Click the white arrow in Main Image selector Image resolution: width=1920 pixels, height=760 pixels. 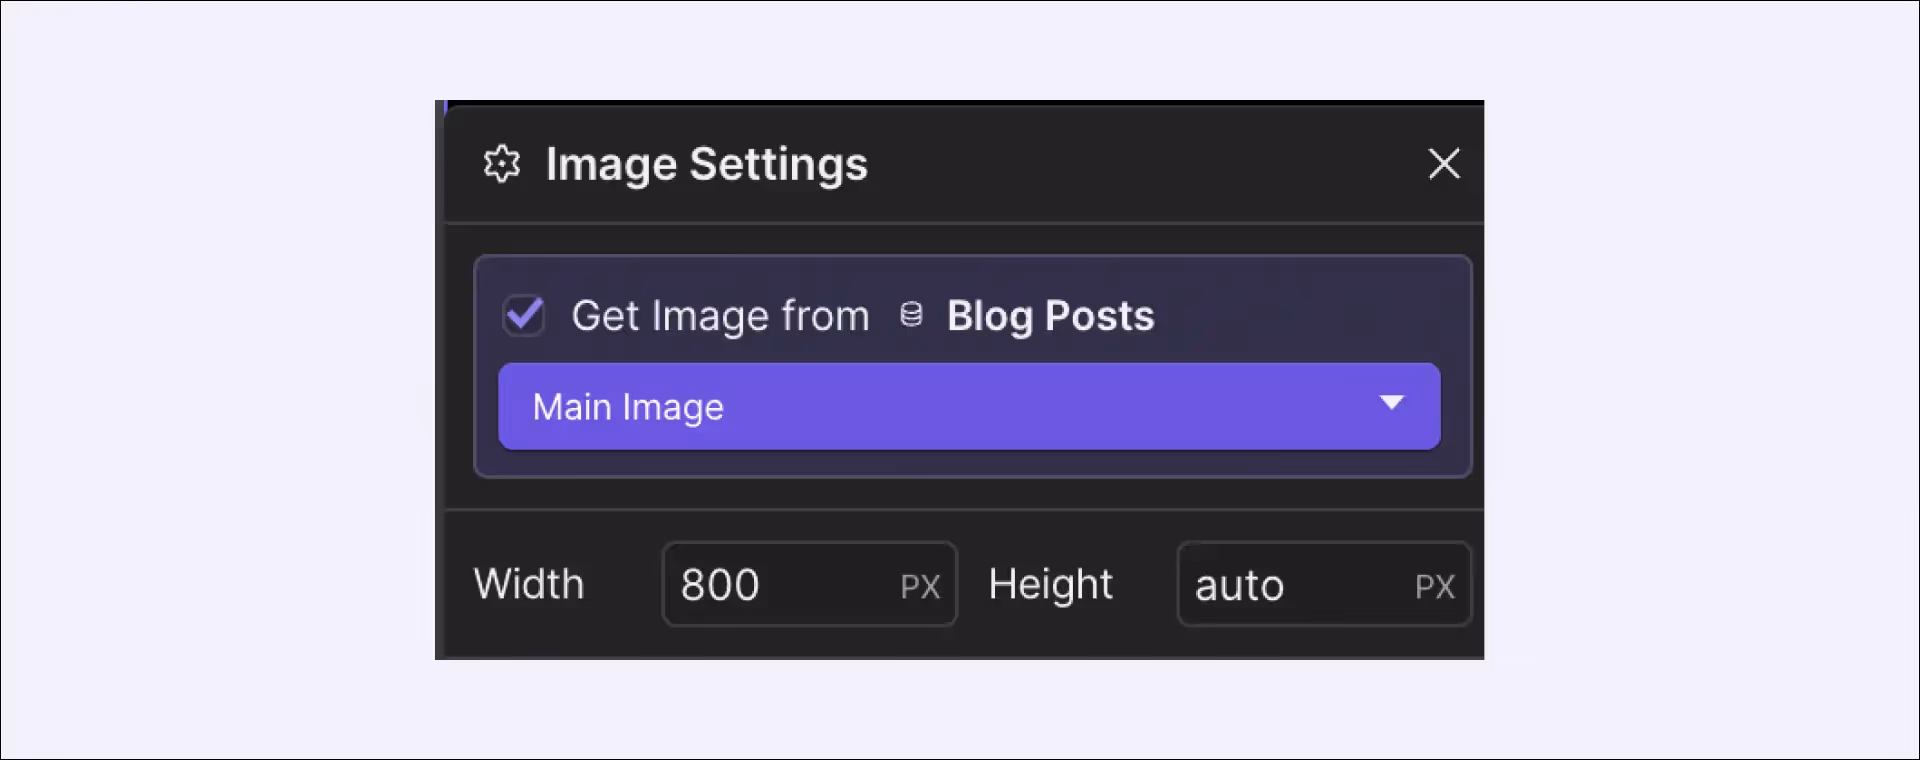point(1392,402)
